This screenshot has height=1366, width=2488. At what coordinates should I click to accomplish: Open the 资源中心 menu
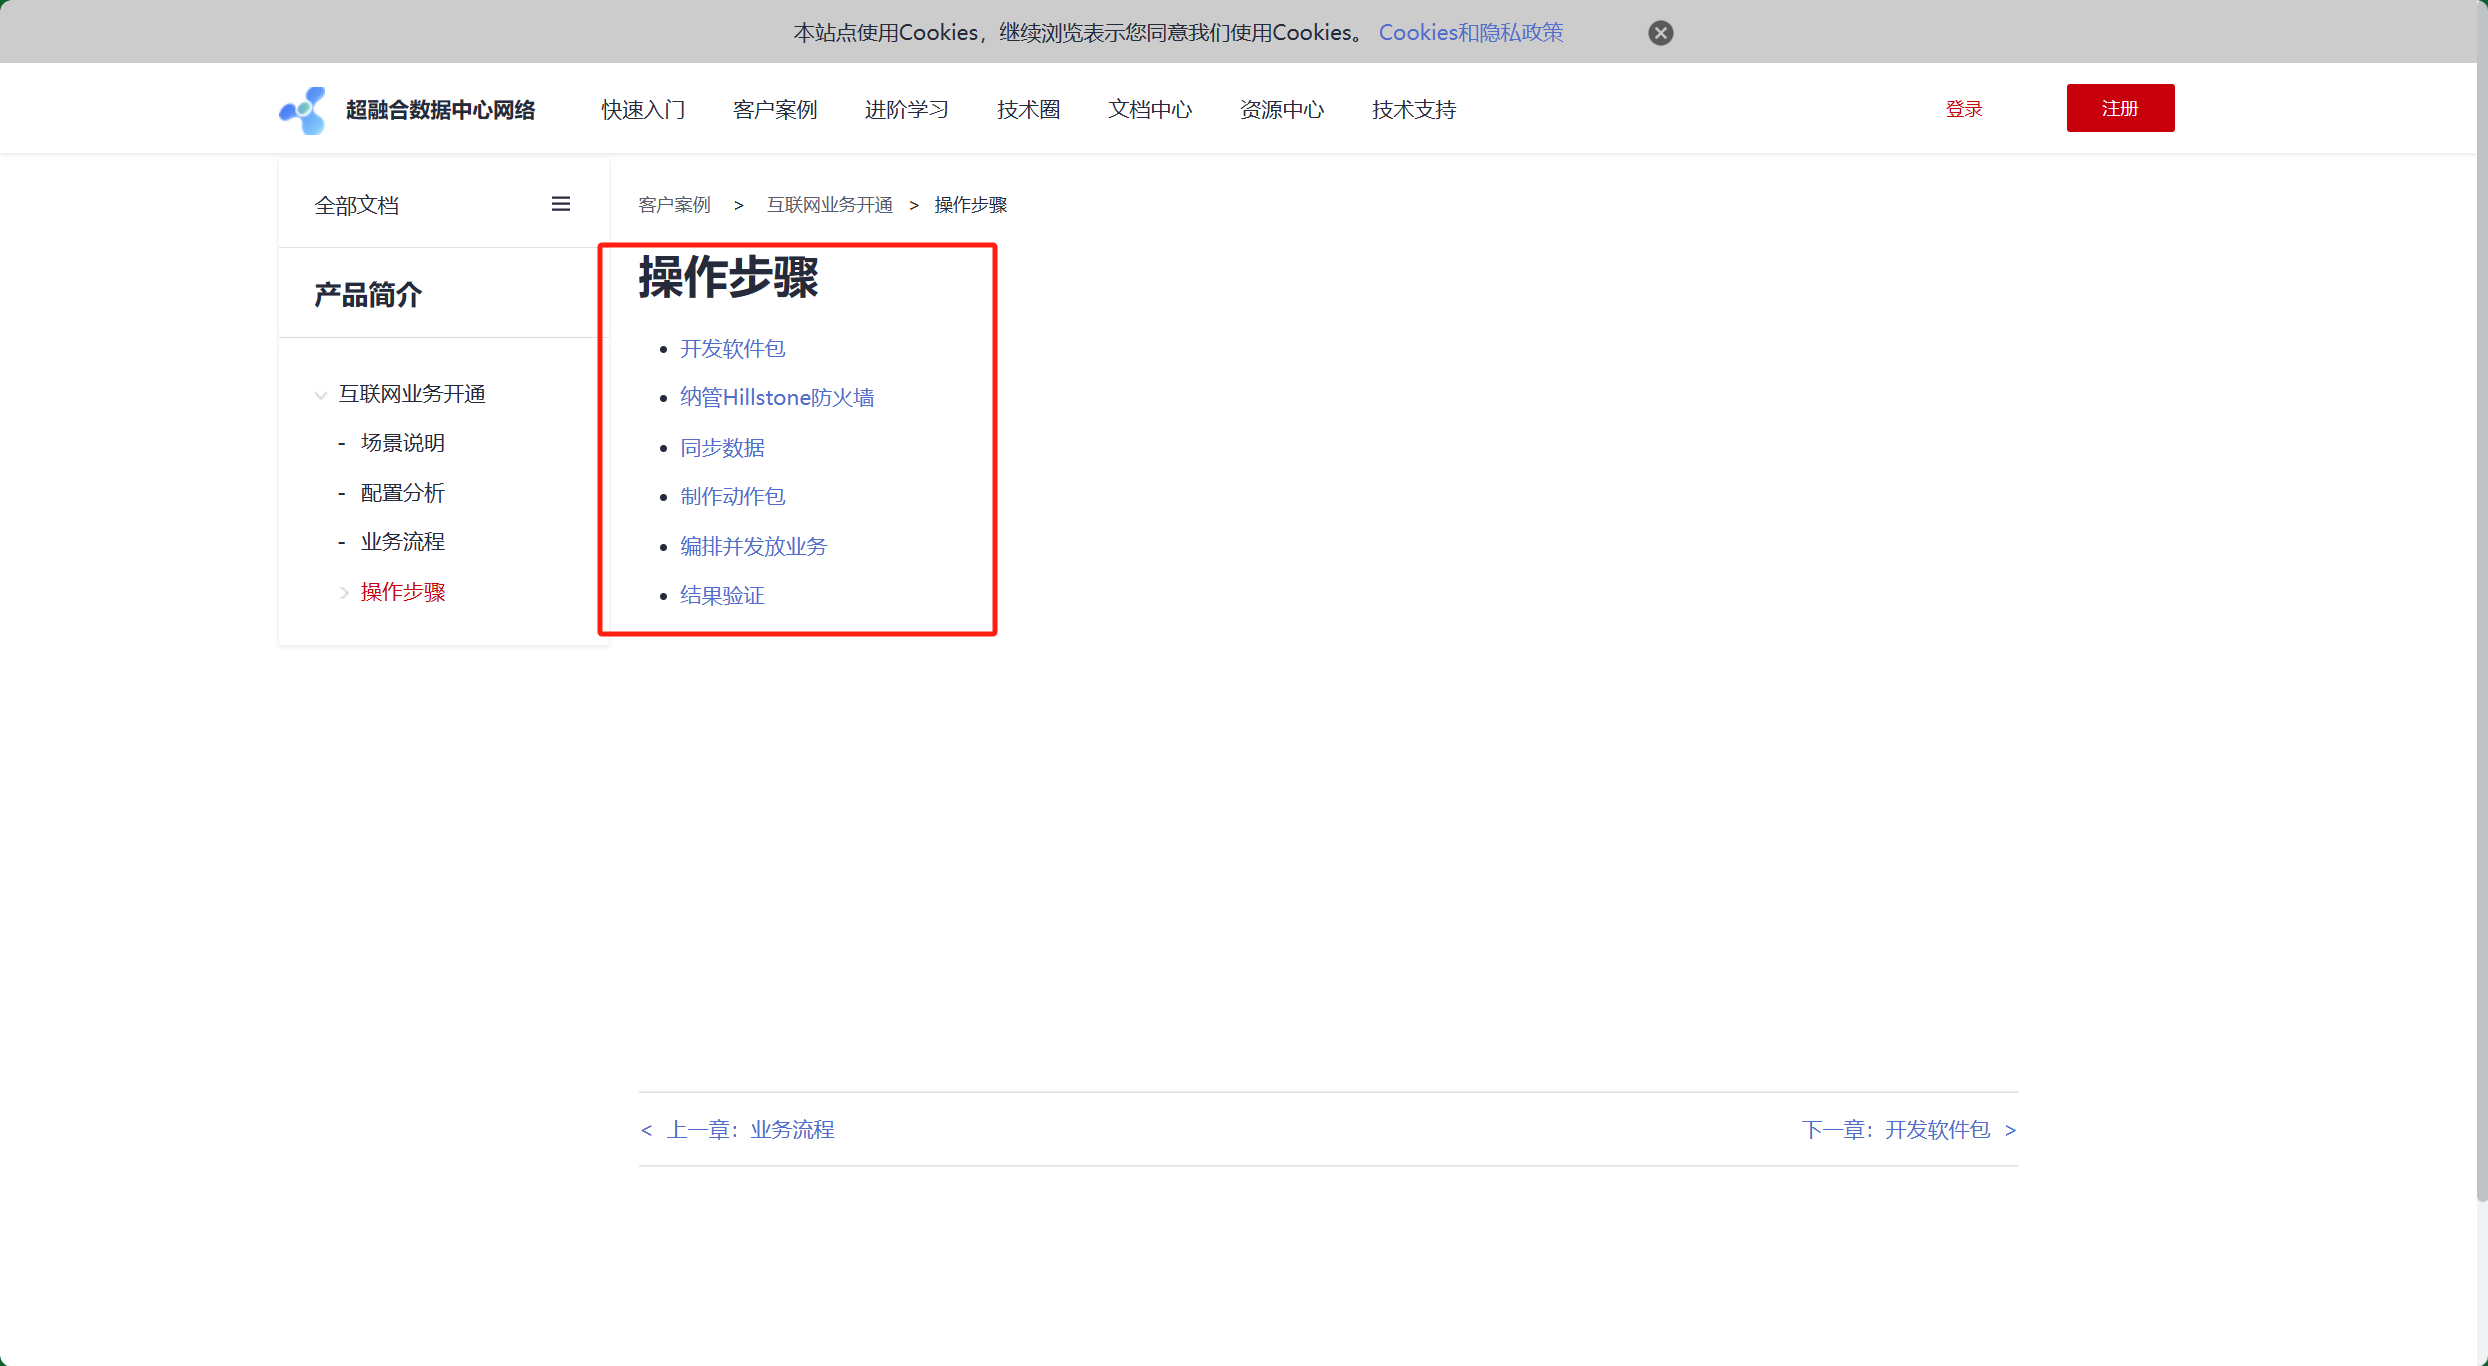(x=1282, y=110)
